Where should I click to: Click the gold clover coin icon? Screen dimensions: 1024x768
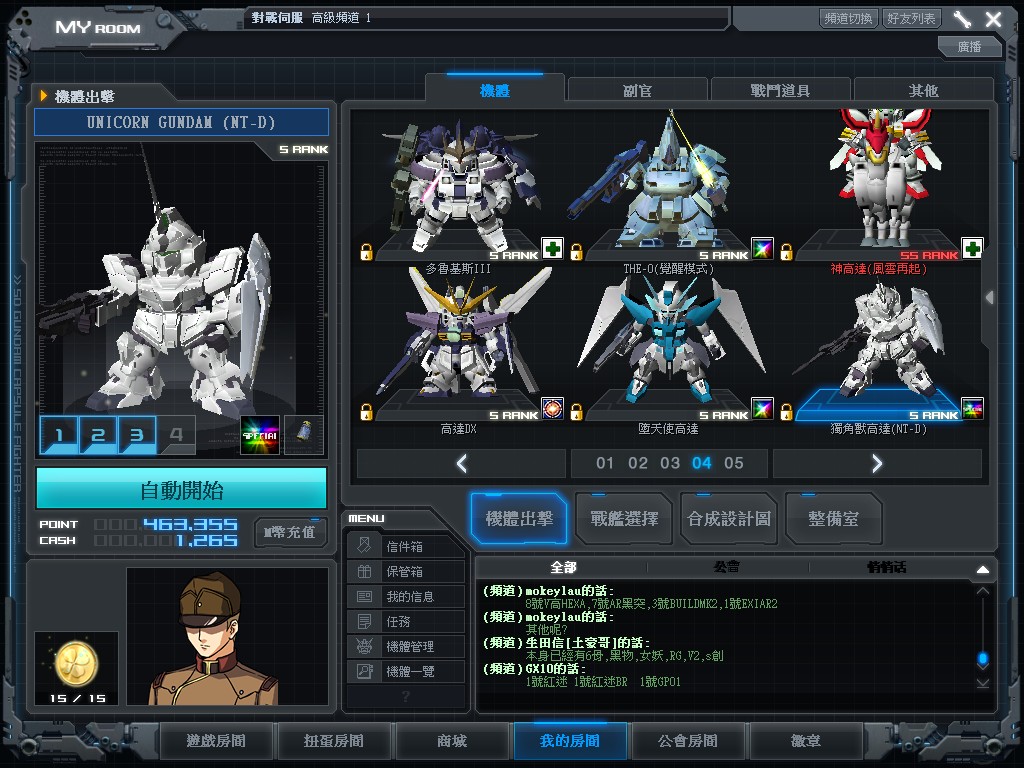pos(76,664)
